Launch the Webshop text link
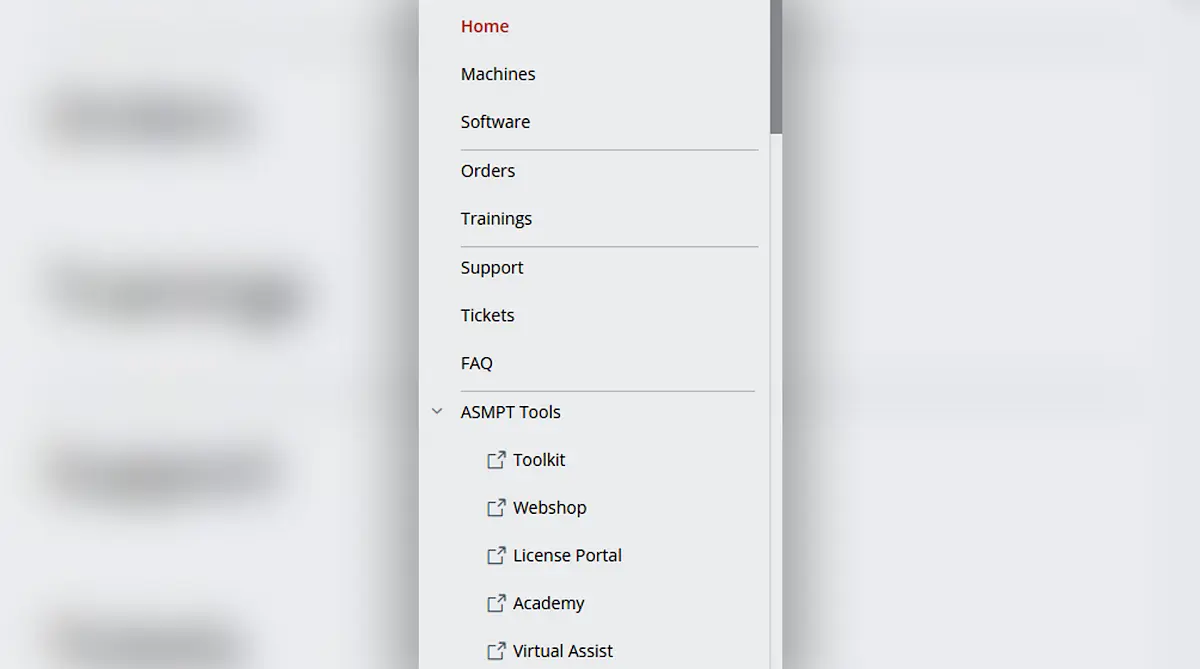The width and height of the screenshot is (1200, 669). pos(550,508)
